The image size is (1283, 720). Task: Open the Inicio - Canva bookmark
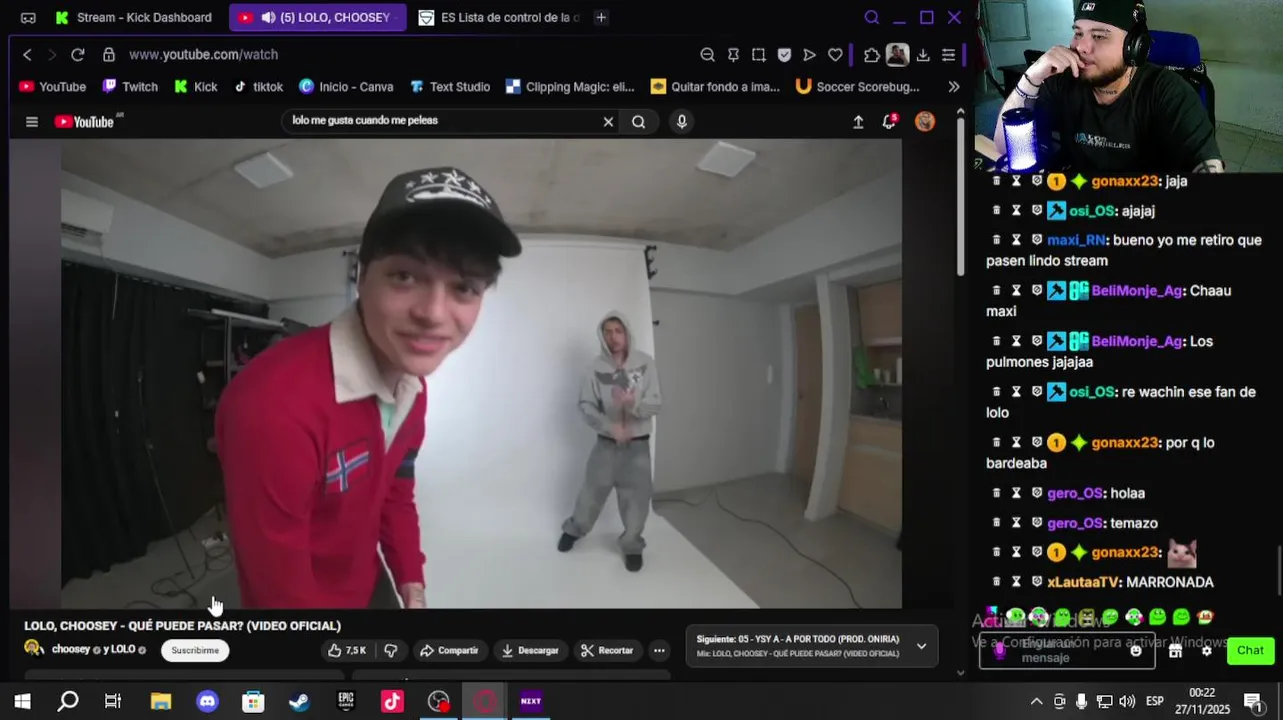(x=346, y=87)
